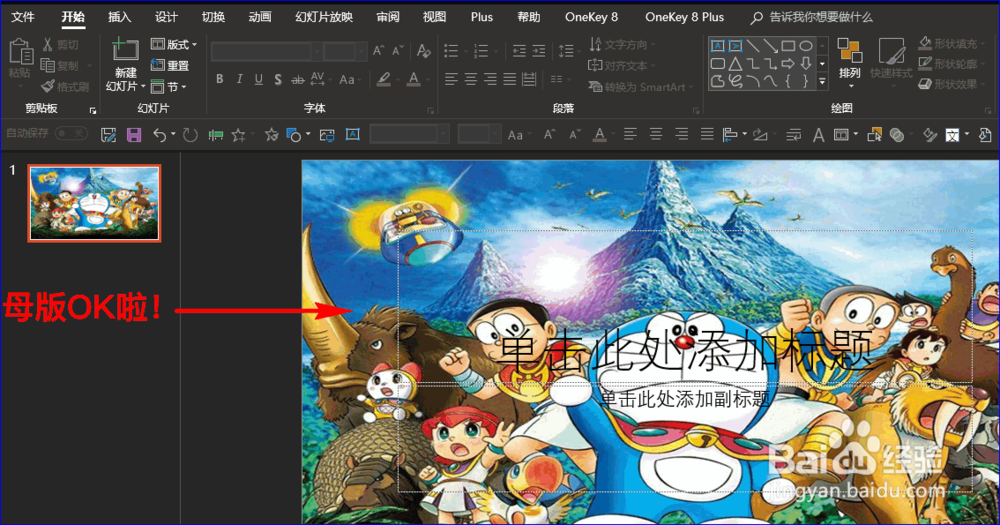Click quick toolbar font color A
This screenshot has width=1000, height=525.
pyautogui.click(x=599, y=135)
